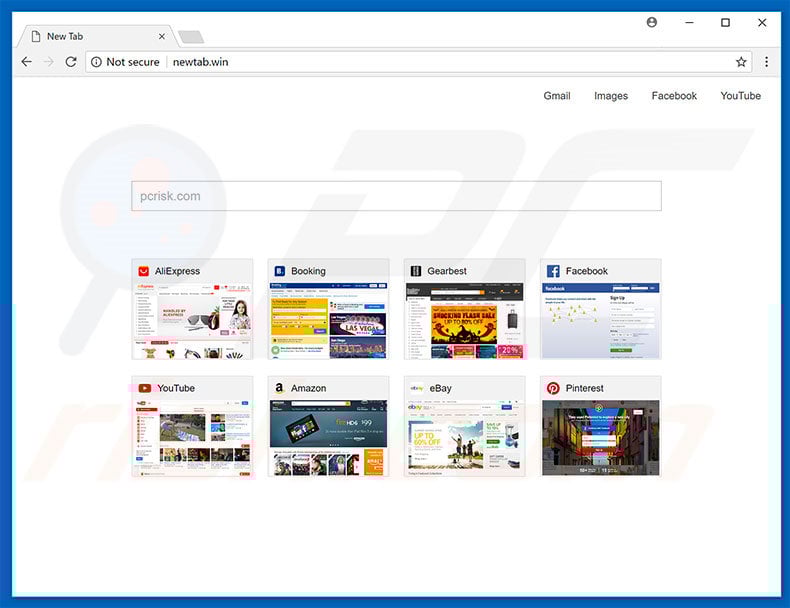The image size is (790, 608).
Task: Reload the page with the refresh icon
Action: [x=71, y=62]
